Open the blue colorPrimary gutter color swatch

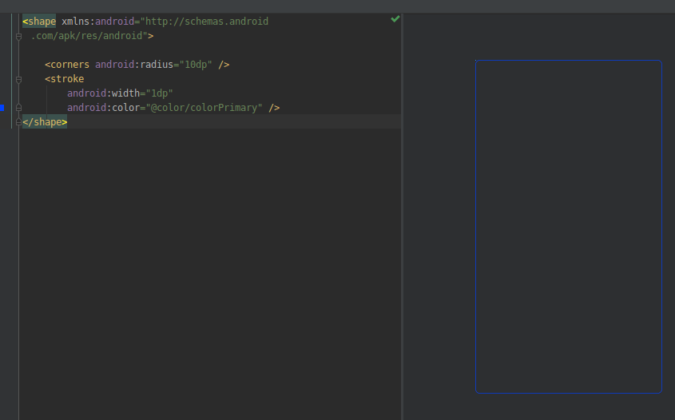(x=3, y=107)
